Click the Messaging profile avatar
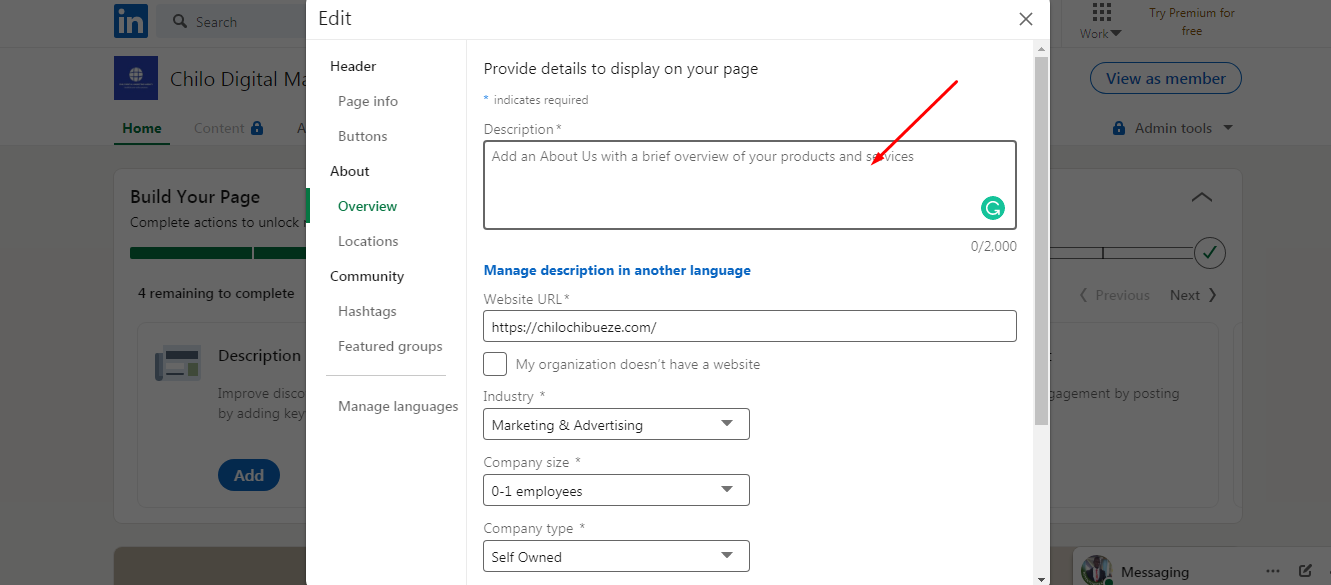 [x=1097, y=570]
